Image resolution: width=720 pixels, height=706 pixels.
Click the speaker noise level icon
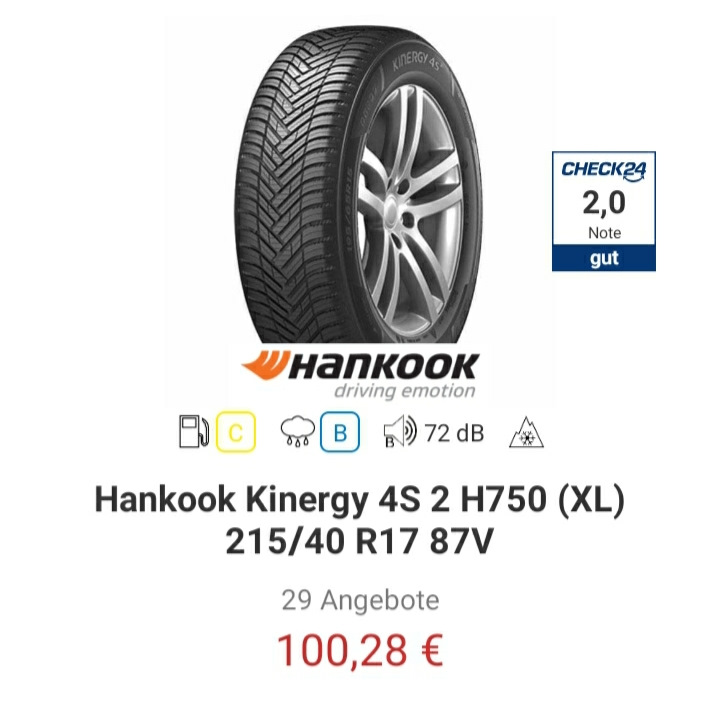[x=399, y=431]
